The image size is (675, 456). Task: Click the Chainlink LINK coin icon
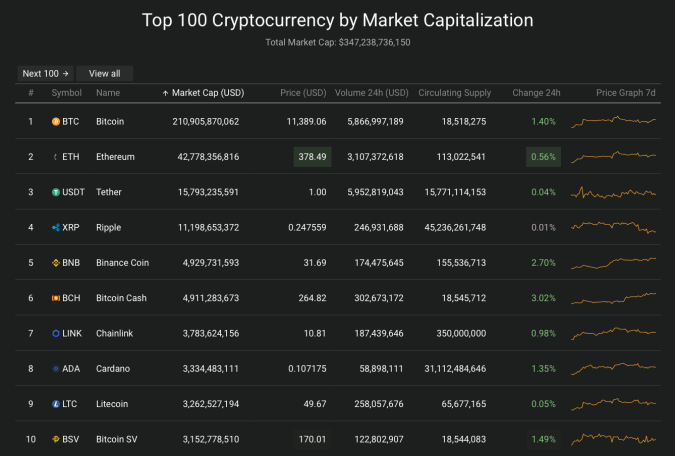point(56,333)
